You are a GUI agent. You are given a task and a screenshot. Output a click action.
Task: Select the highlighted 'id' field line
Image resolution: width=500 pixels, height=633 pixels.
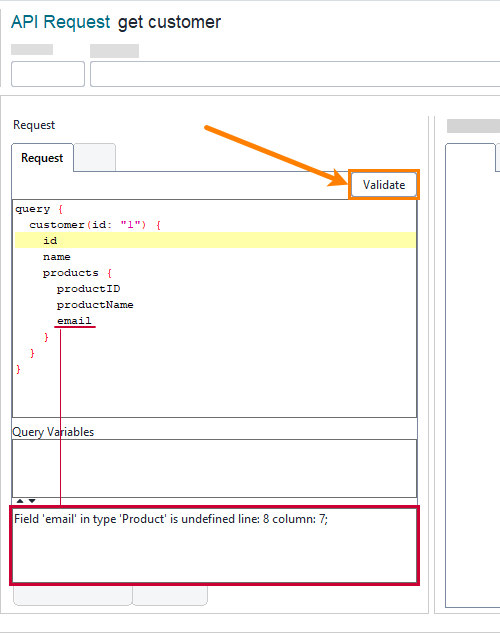point(215,240)
